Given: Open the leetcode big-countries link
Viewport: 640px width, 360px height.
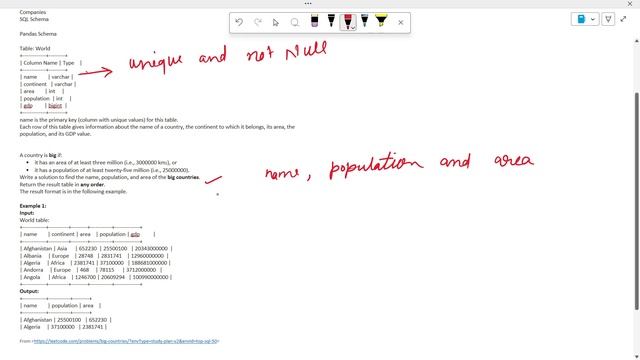Looking at the screenshot, I should pos(126,341).
